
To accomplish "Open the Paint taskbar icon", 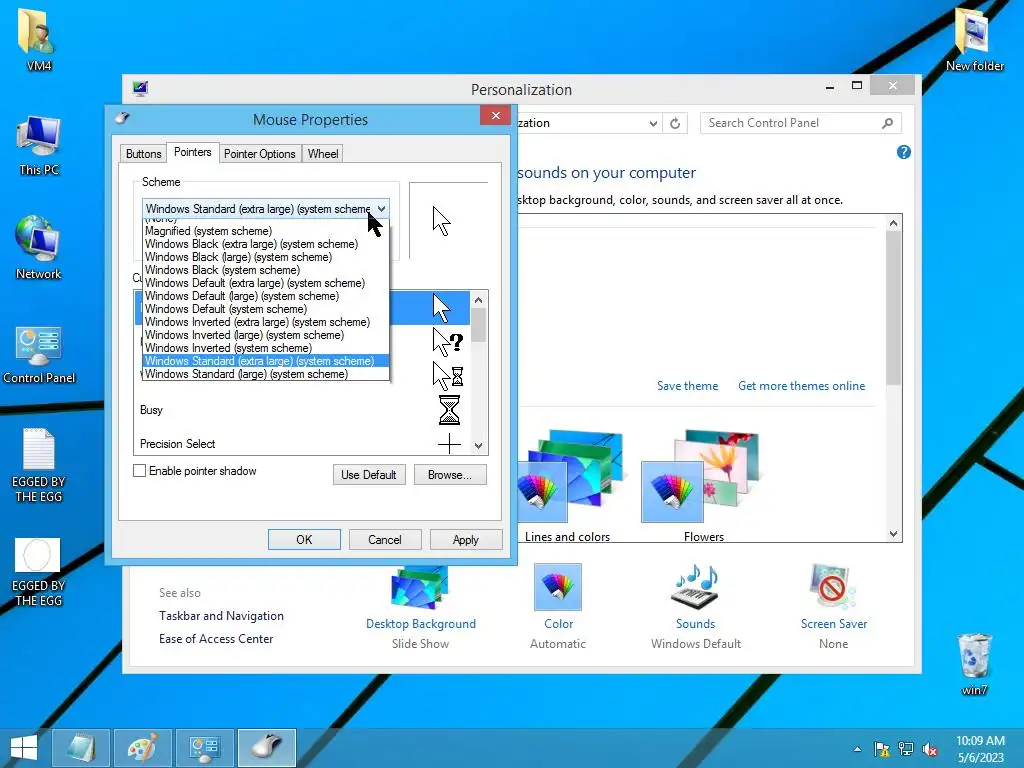I will click(142, 748).
